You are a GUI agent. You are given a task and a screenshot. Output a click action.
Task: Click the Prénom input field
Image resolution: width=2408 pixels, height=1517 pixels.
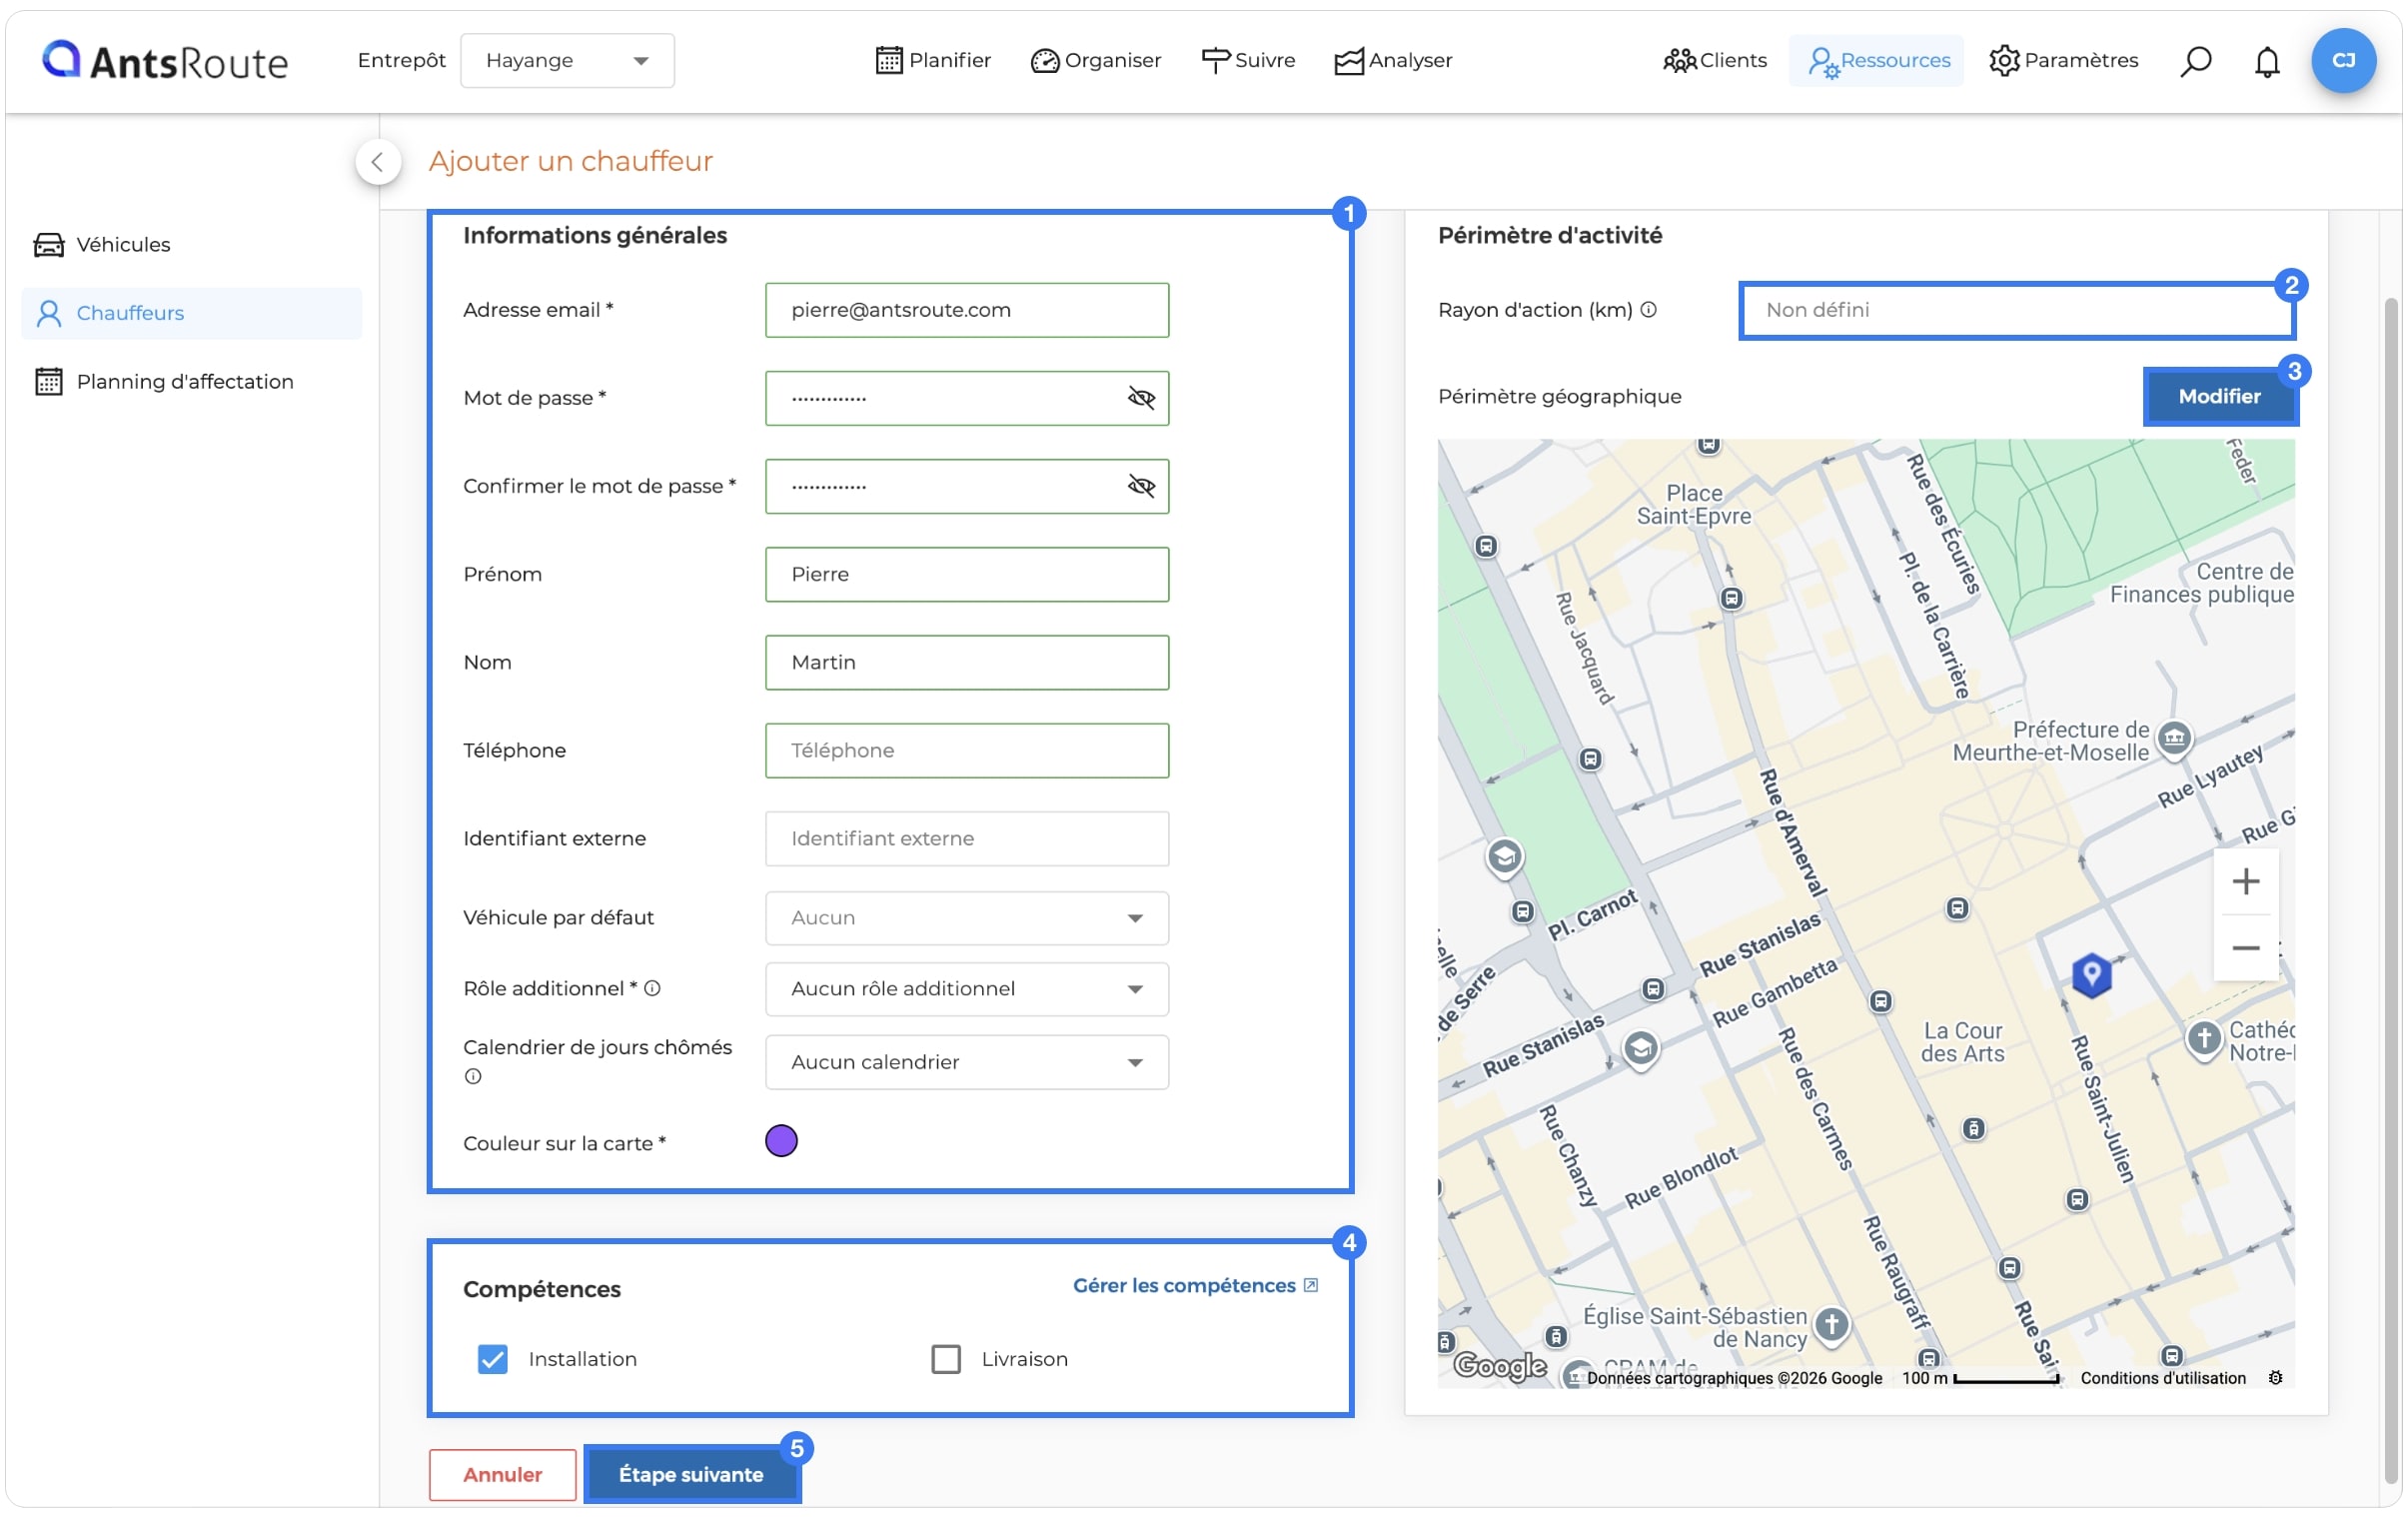click(966, 574)
